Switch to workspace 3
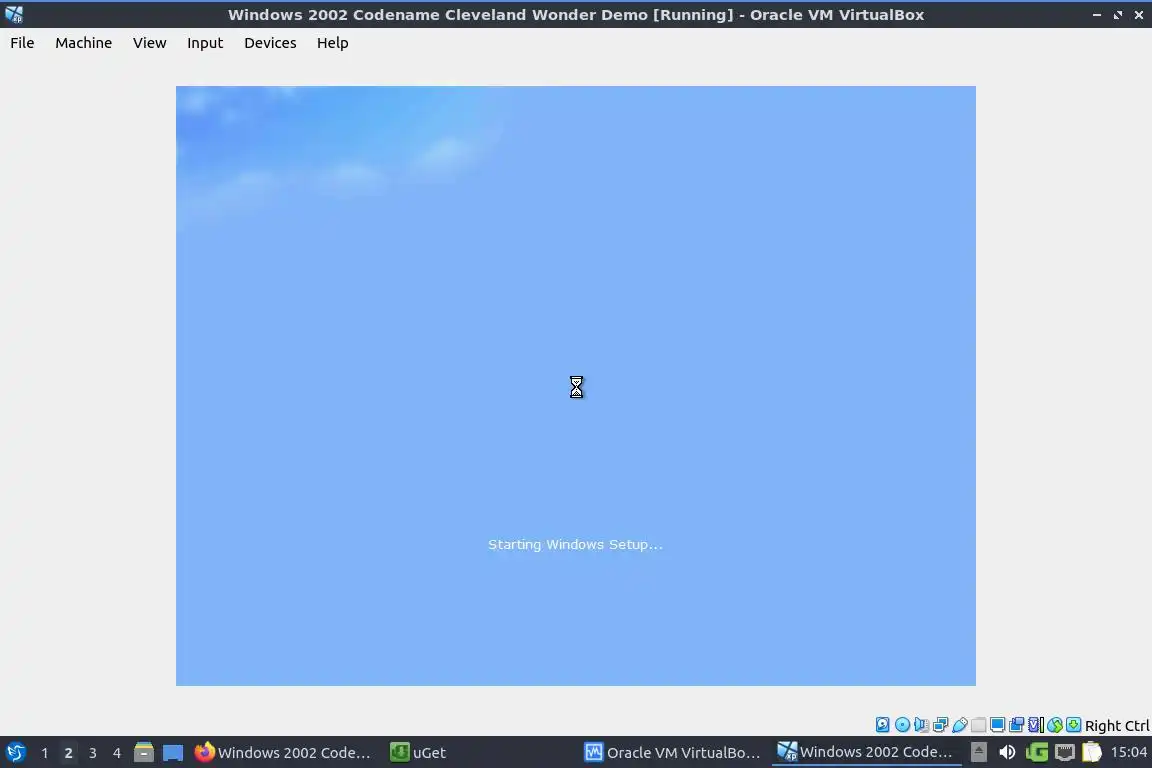 pos(93,753)
